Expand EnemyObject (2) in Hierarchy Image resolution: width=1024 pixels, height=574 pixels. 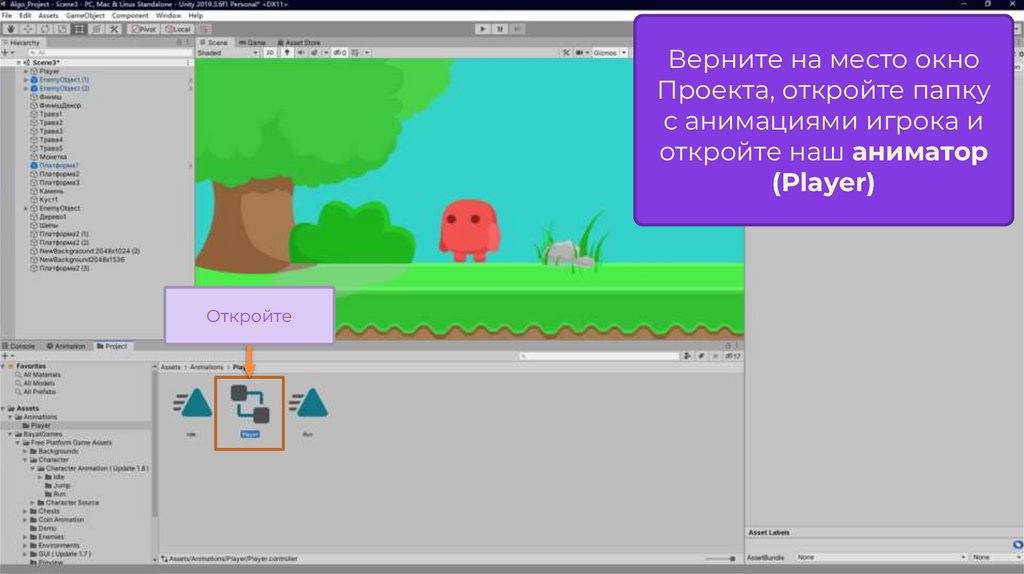(x=26, y=88)
